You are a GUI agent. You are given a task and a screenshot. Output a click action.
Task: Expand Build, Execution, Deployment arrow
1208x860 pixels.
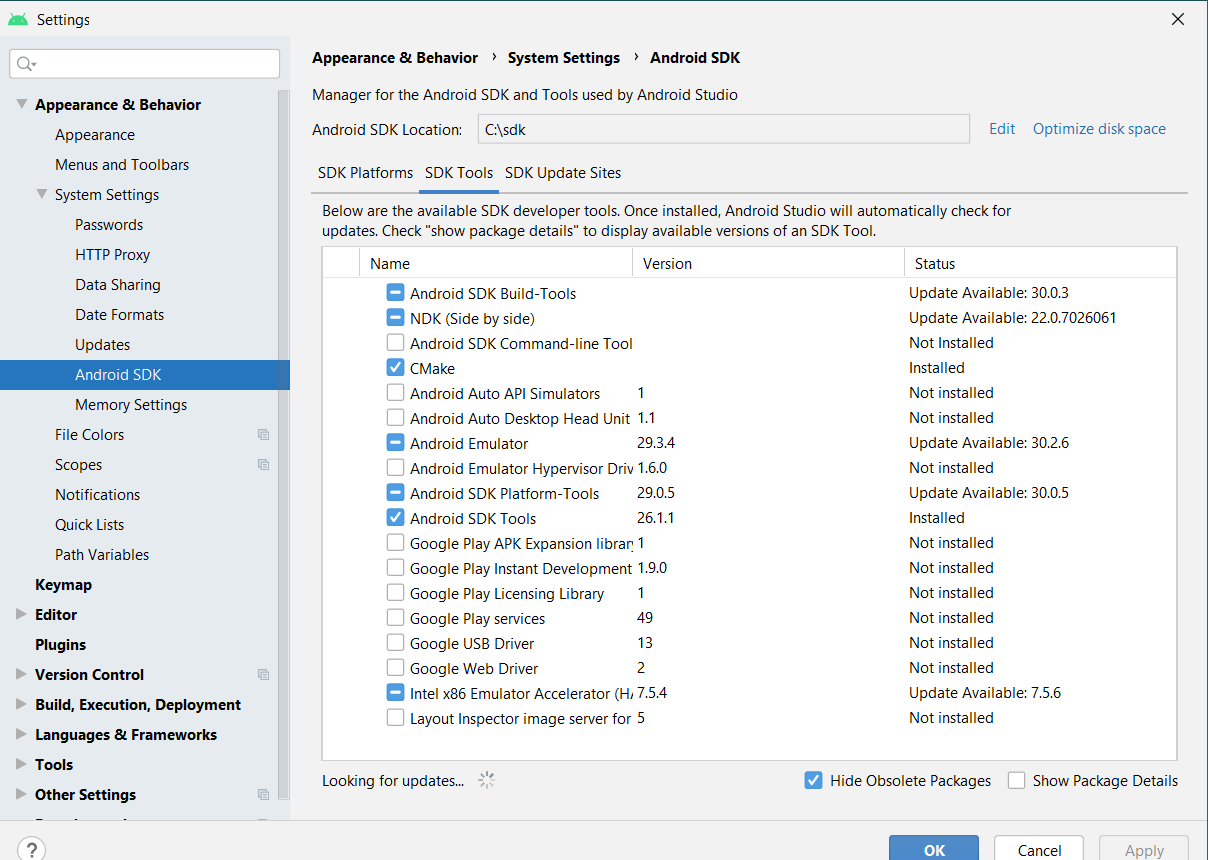[21, 704]
